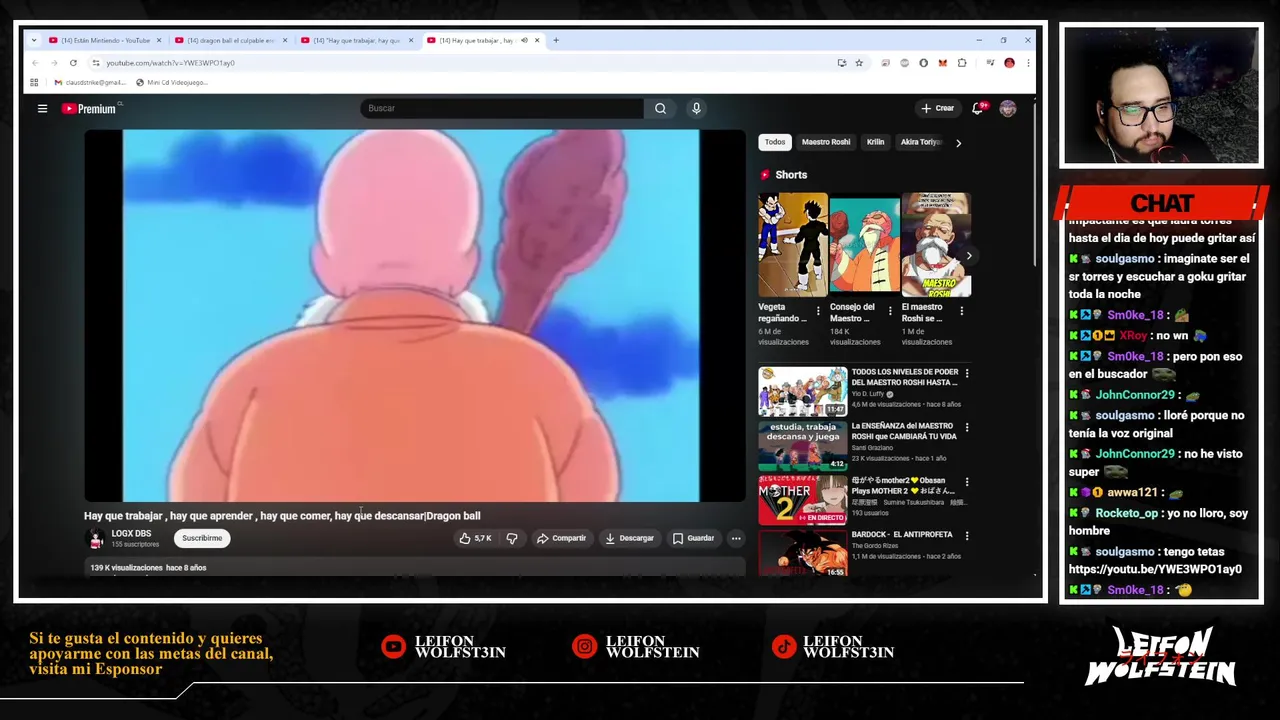Go back in Chrome browser
Screen dimensions: 1280x720
(x=34, y=63)
